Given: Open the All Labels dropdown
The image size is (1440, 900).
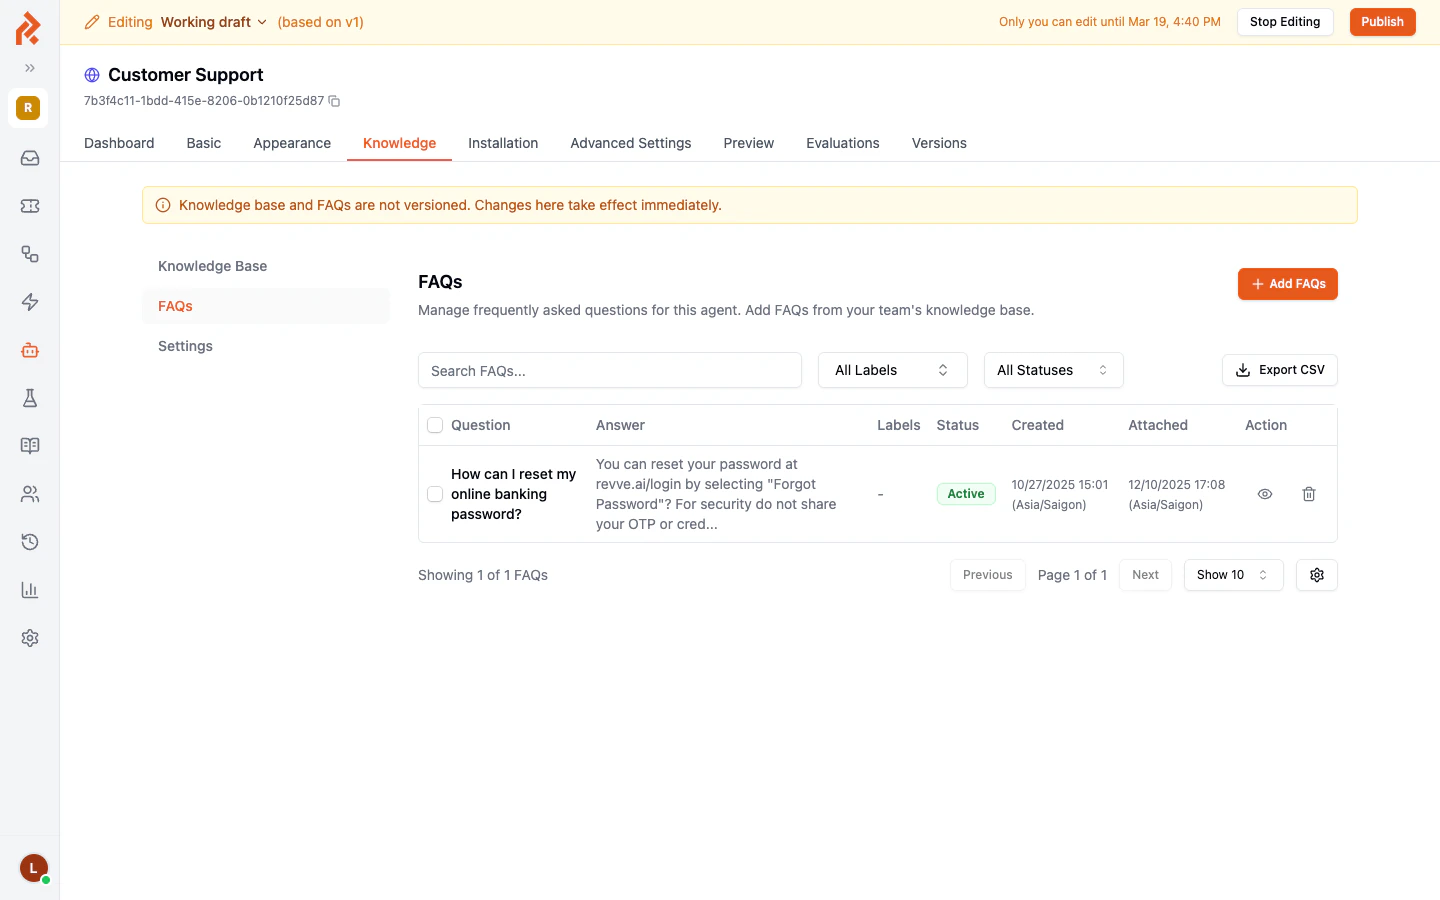Looking at the screenshot, I should tap(891, 370).
